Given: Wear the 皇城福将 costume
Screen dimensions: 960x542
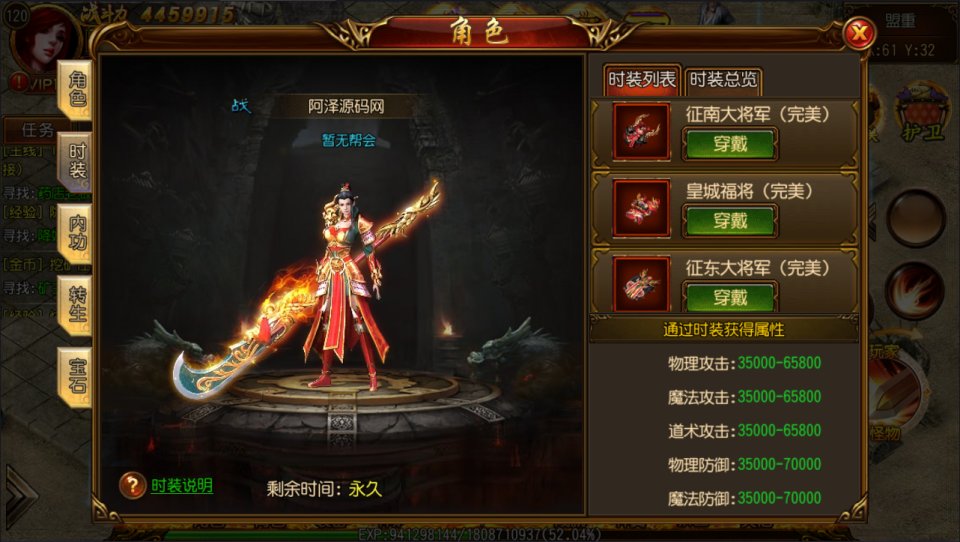Looking at the screenshot, I should pos(730,220).
